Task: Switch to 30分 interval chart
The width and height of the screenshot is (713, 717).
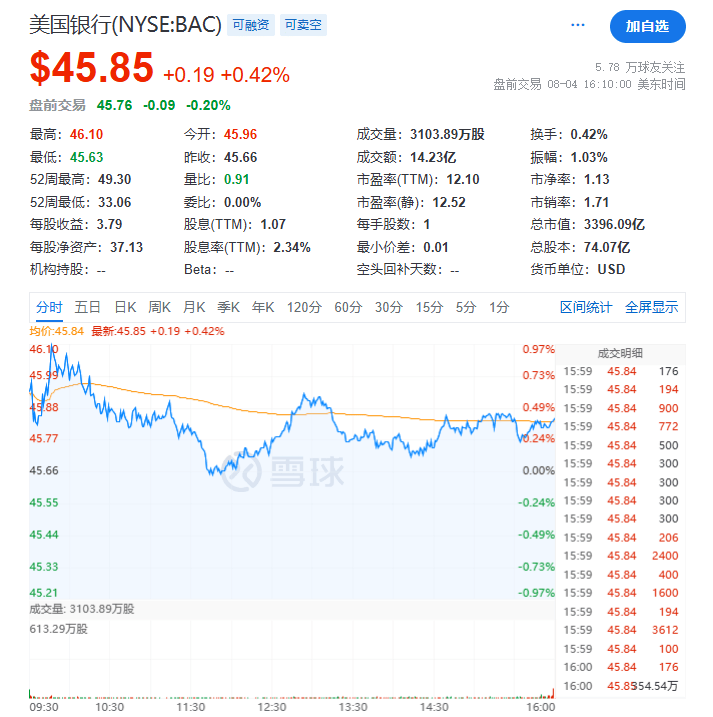Action: point(389,307)
